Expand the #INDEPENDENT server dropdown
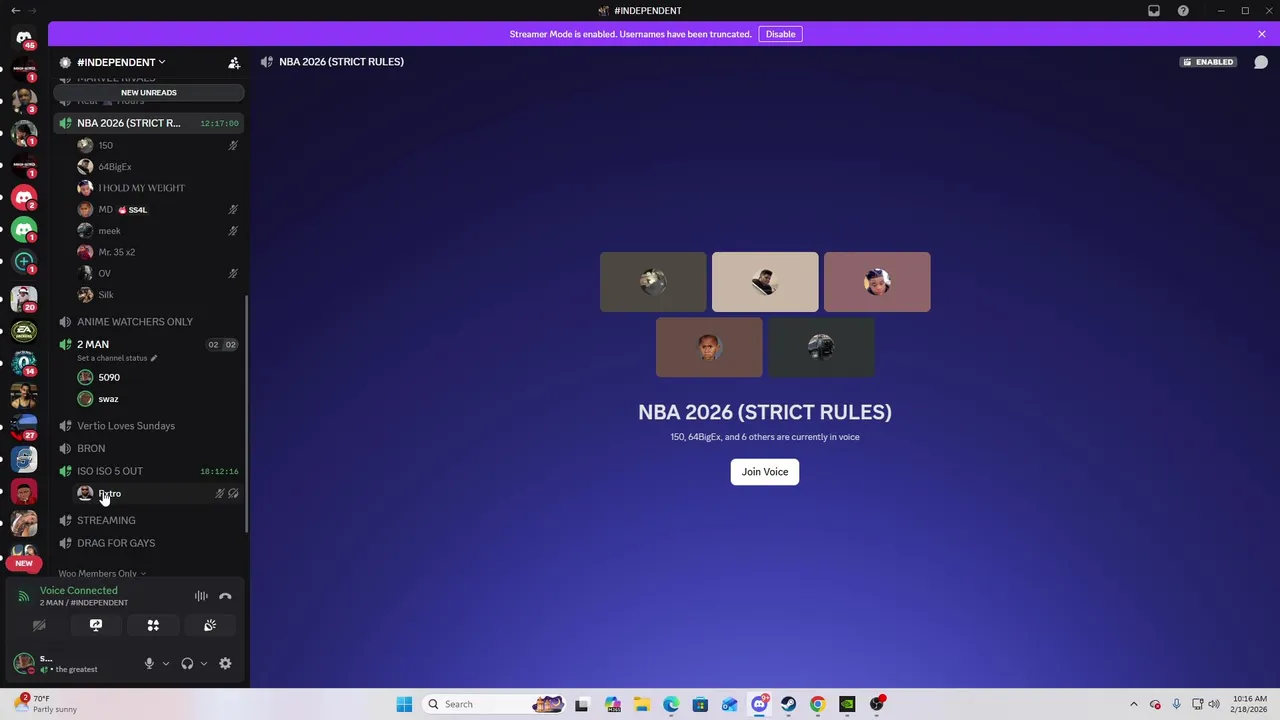The width and height of the screenshot is (1280, 720). tap(121, 62)
